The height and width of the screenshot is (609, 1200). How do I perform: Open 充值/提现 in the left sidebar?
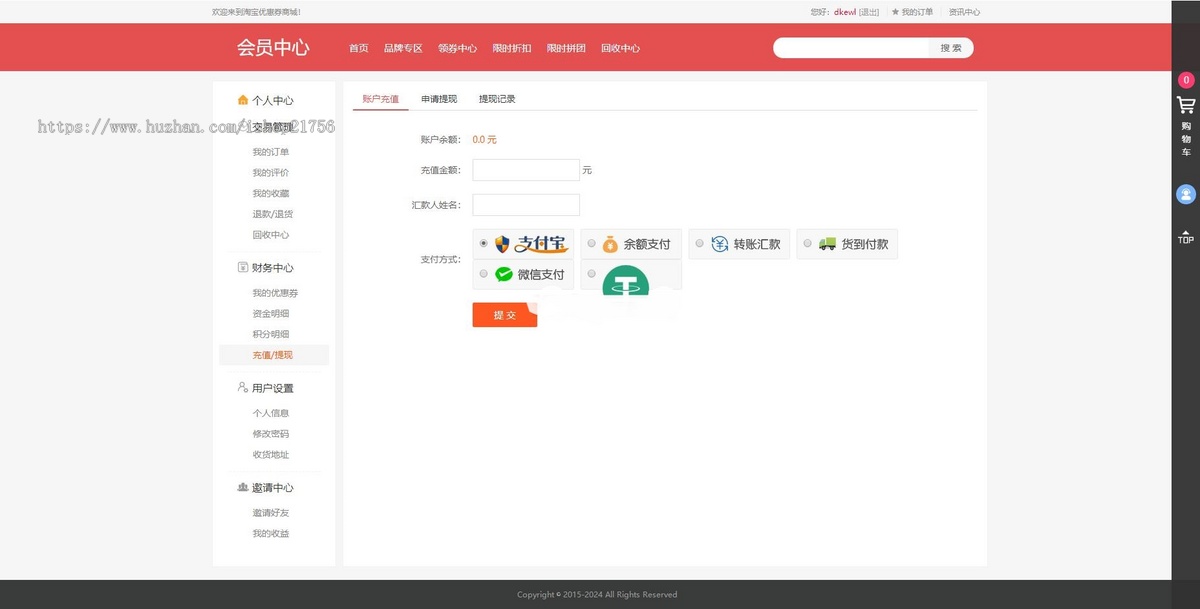click(x=272, y=355)
